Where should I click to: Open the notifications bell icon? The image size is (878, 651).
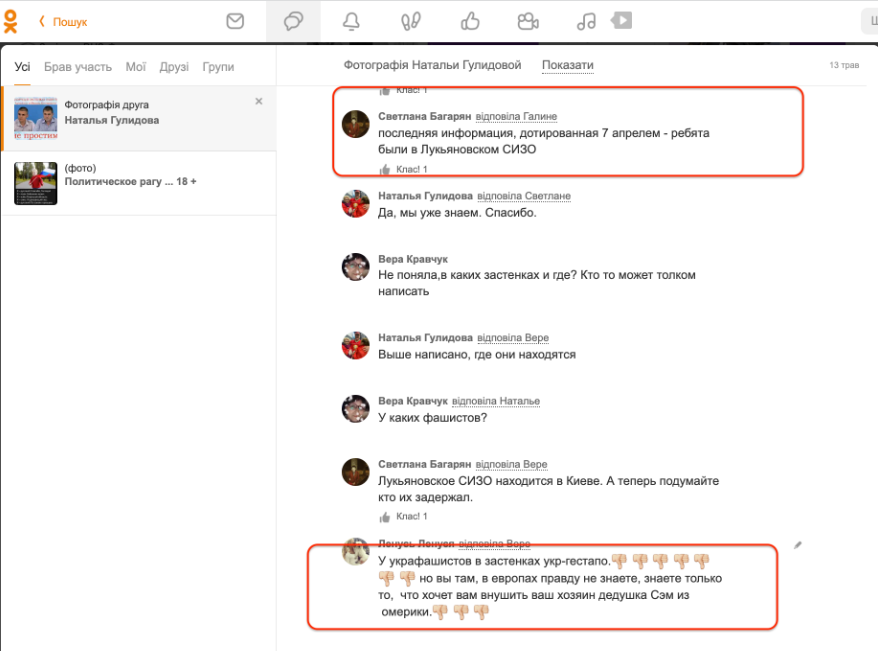[x=352, y=21]
